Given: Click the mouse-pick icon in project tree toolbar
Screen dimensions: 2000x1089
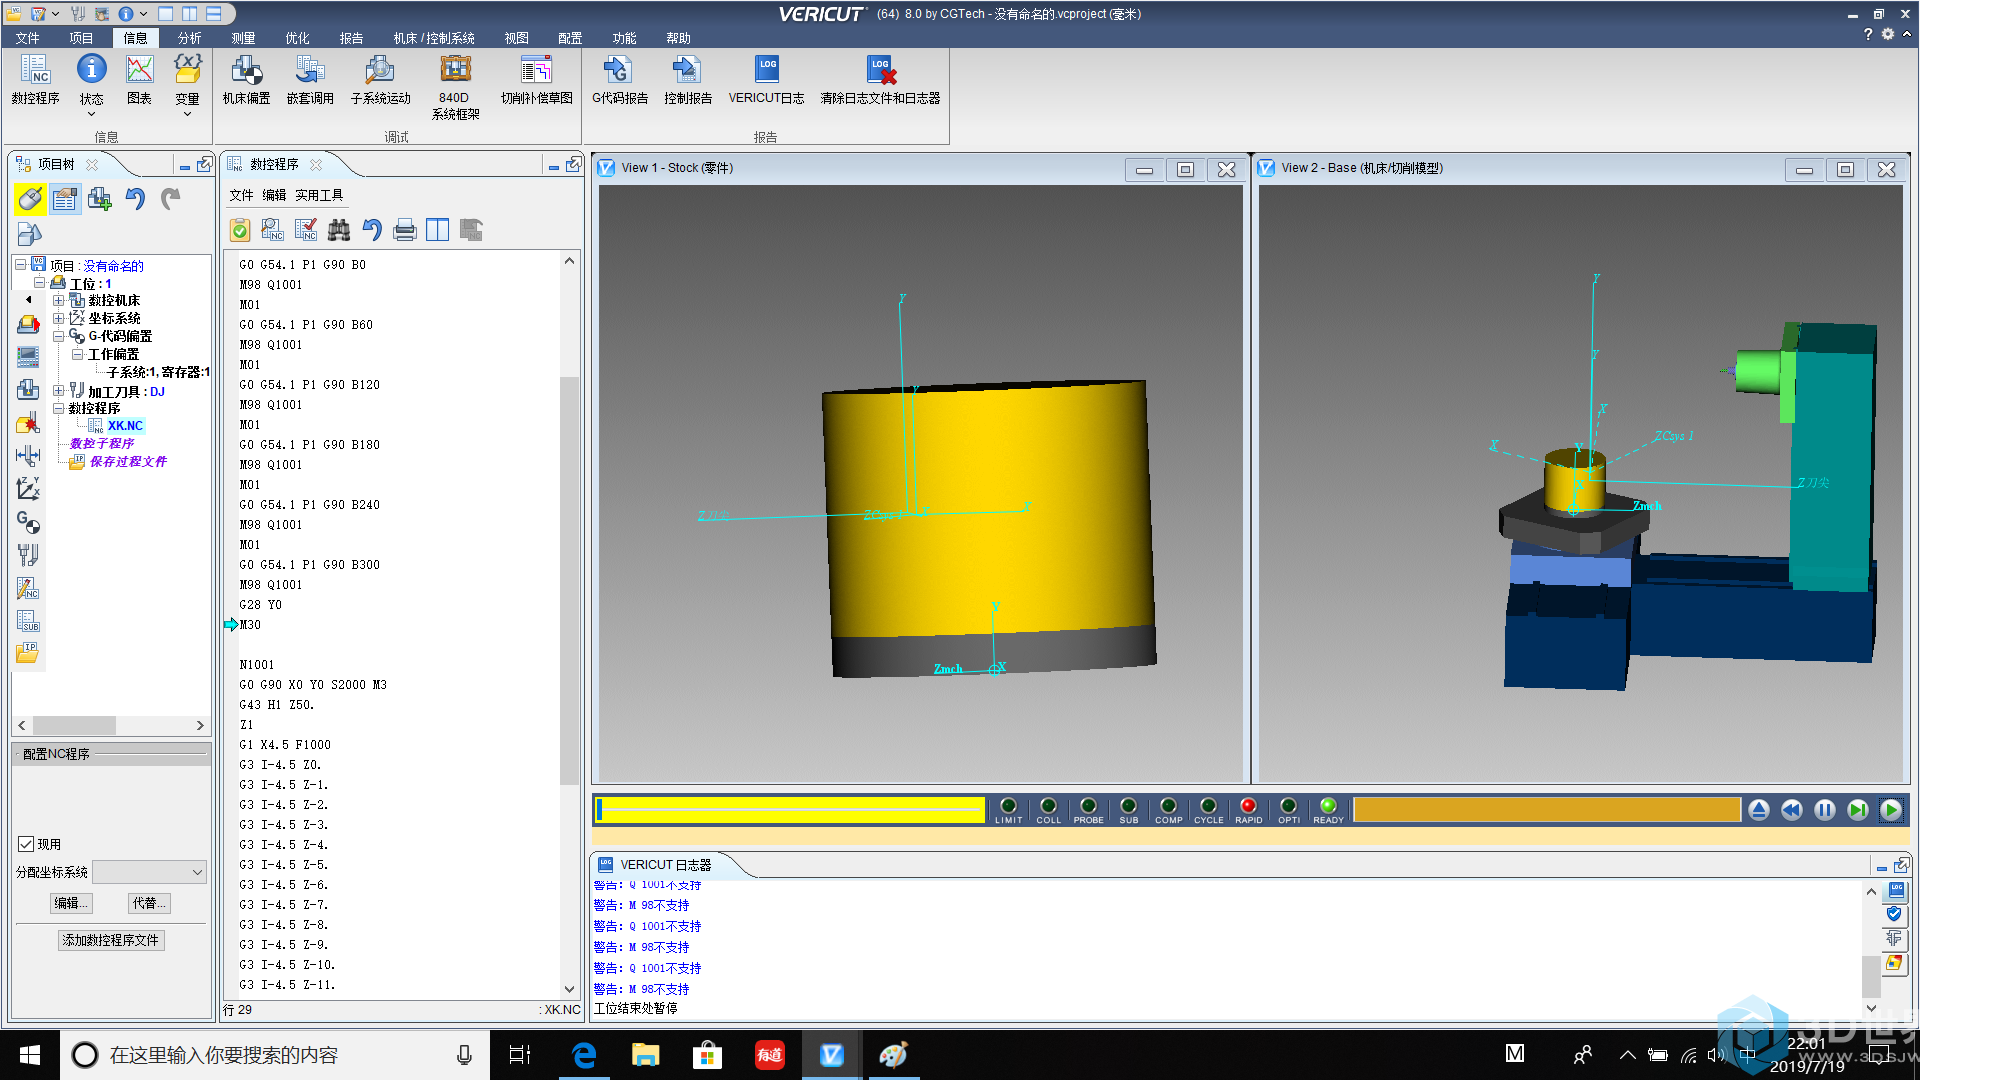Looking at the screenshot, I should coord(30,199).
